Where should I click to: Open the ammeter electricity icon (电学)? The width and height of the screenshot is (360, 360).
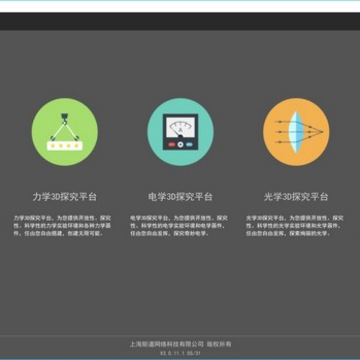pos(180,132)
